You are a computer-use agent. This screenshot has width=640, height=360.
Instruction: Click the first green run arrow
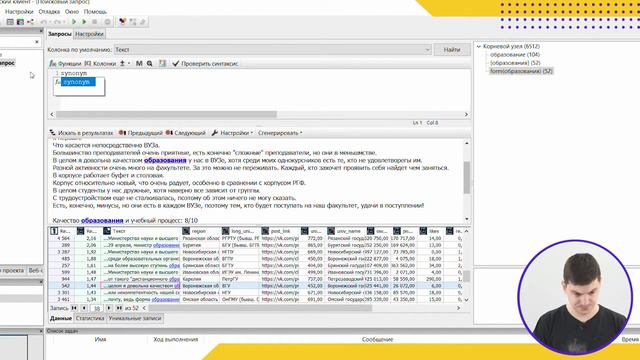point(74,22)
